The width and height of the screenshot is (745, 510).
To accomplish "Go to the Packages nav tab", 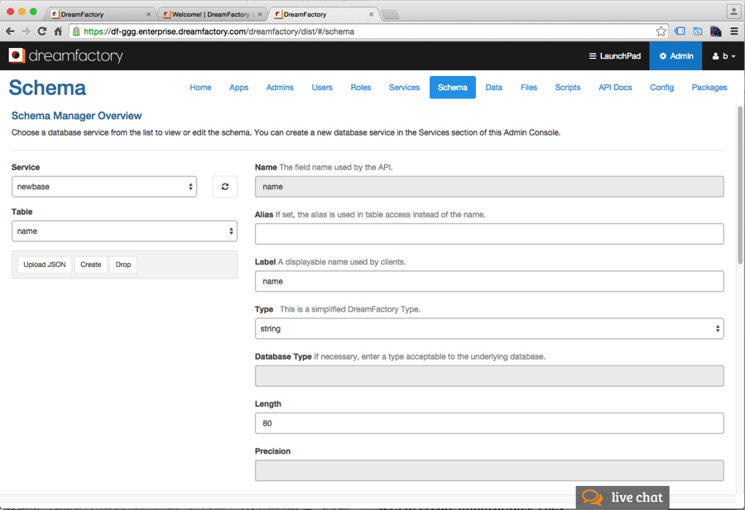I will click(x=709, y=87).
